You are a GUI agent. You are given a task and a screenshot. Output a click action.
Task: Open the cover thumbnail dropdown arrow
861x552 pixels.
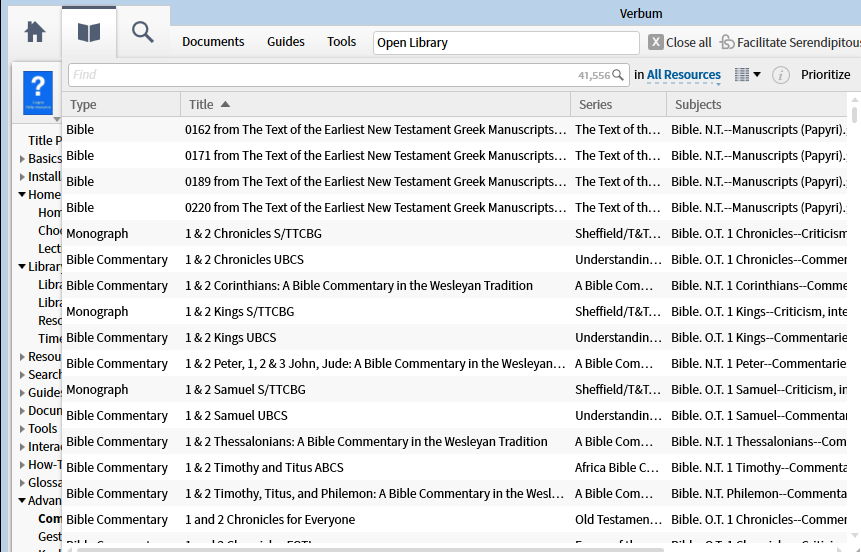click(57, 119)
